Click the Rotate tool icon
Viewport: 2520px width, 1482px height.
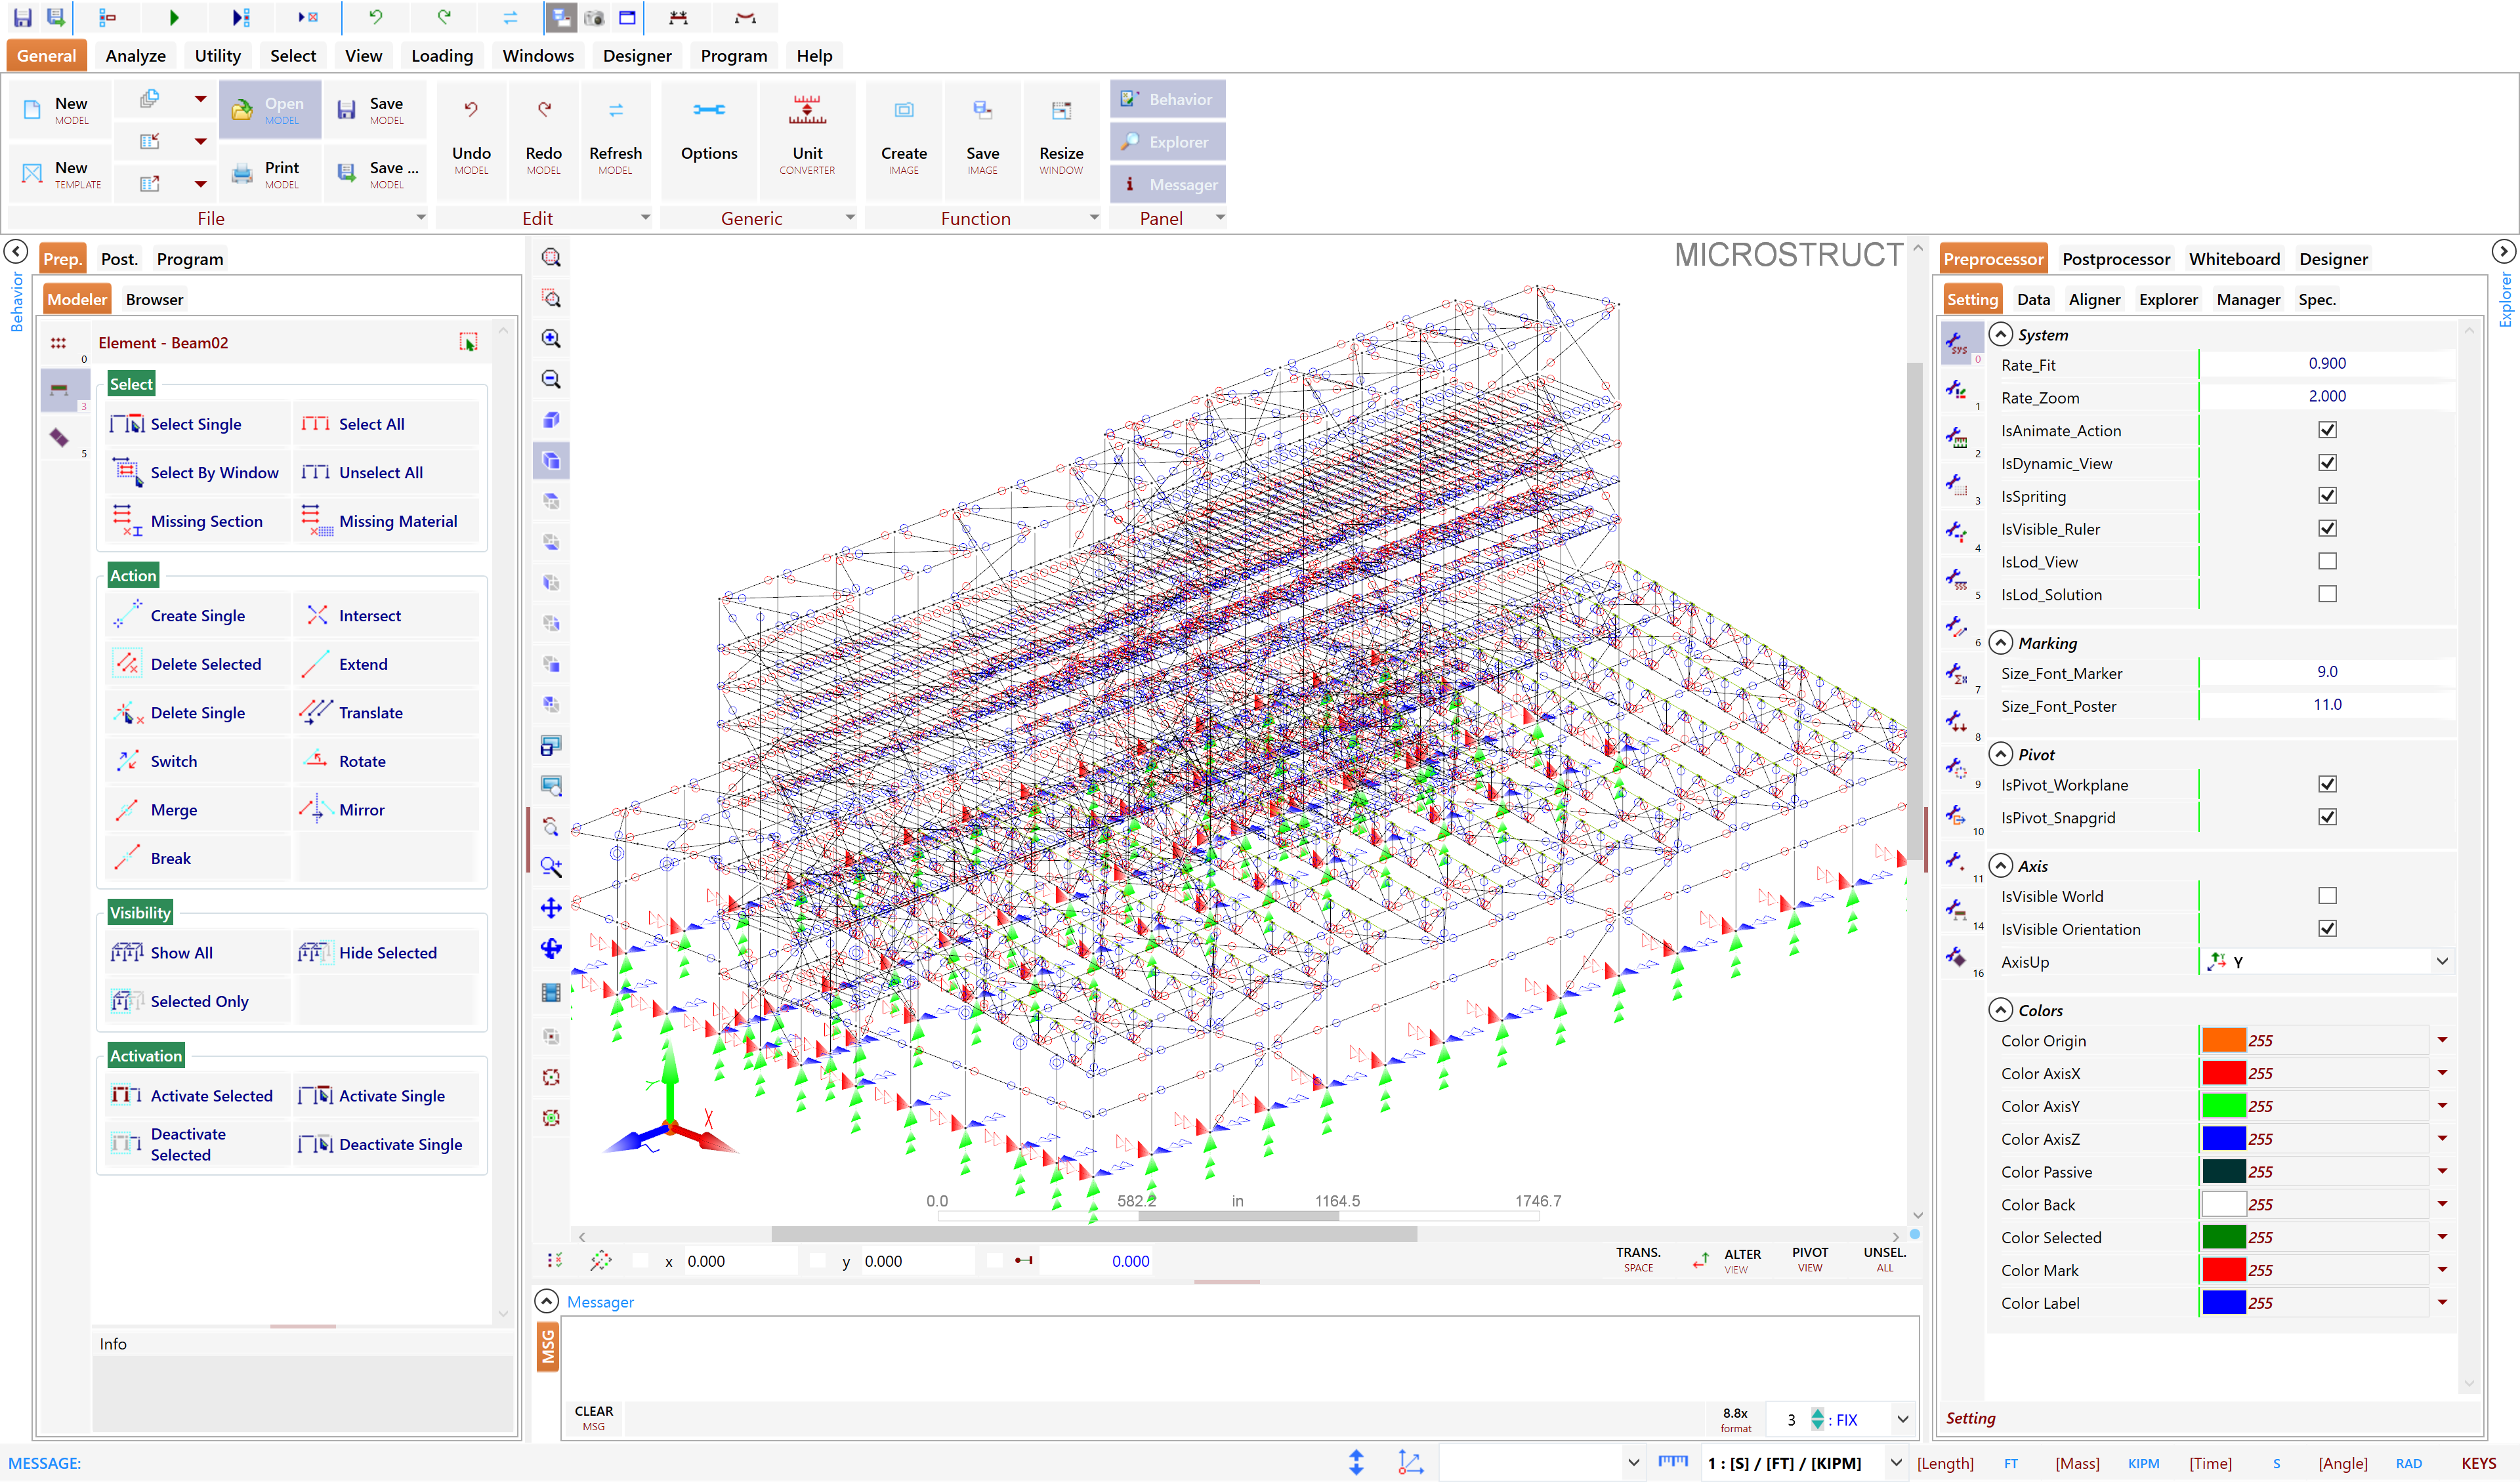(x=316, y=760)
